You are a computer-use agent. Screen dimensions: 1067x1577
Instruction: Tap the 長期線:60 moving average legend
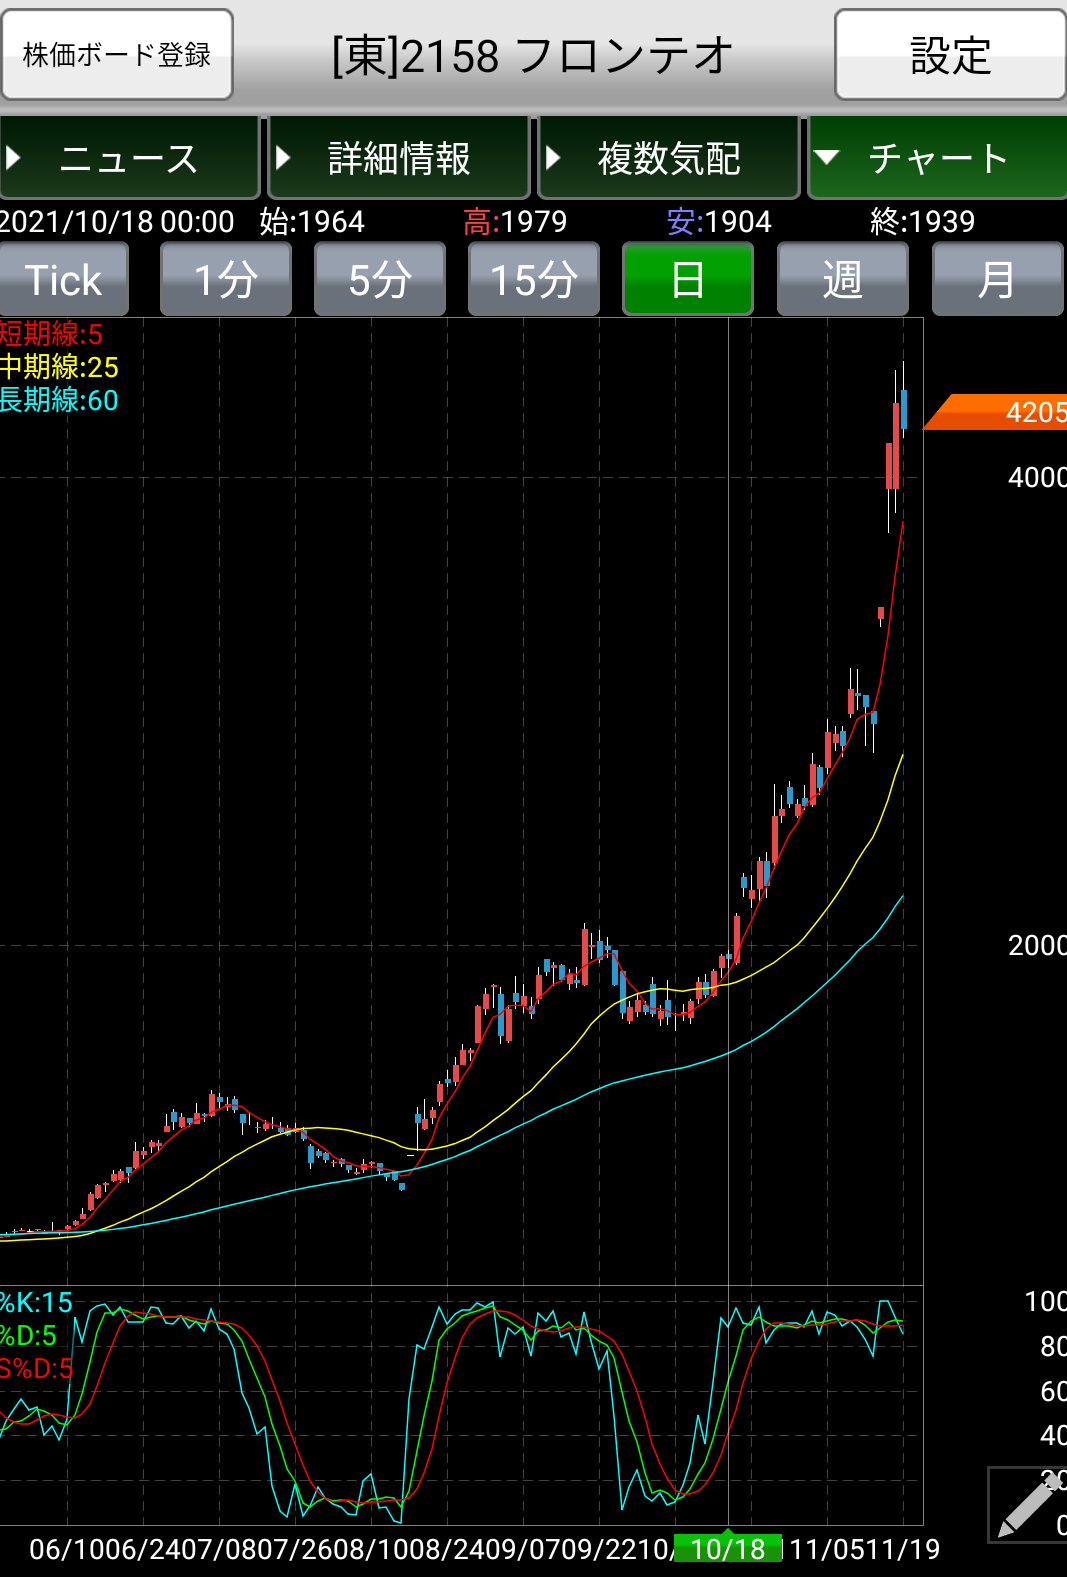pyautogui.click(x=59, y=400)
